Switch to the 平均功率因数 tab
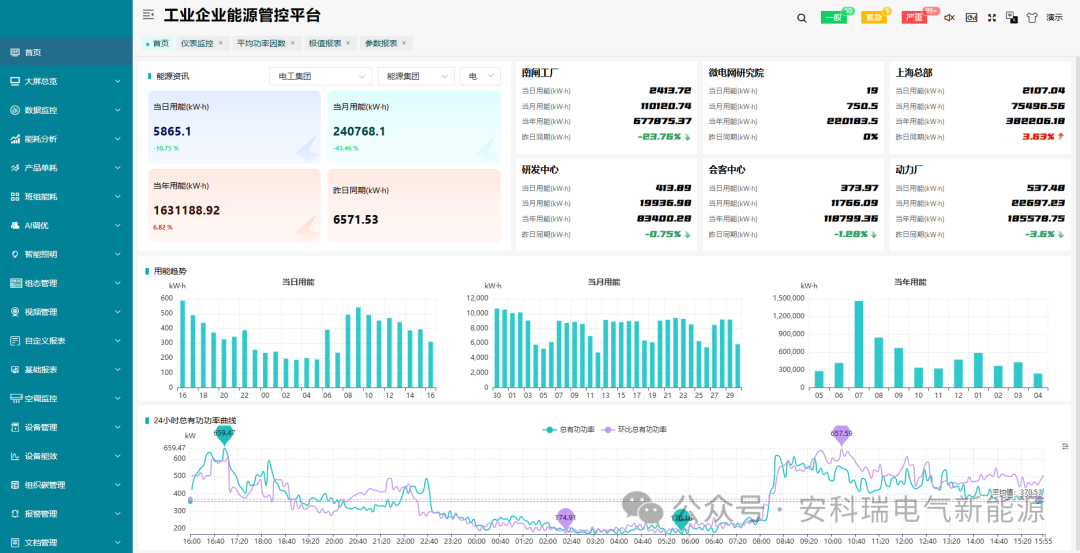Image resolution: width=1080 pixels, height=553 pixels. (x=261, y=43)
